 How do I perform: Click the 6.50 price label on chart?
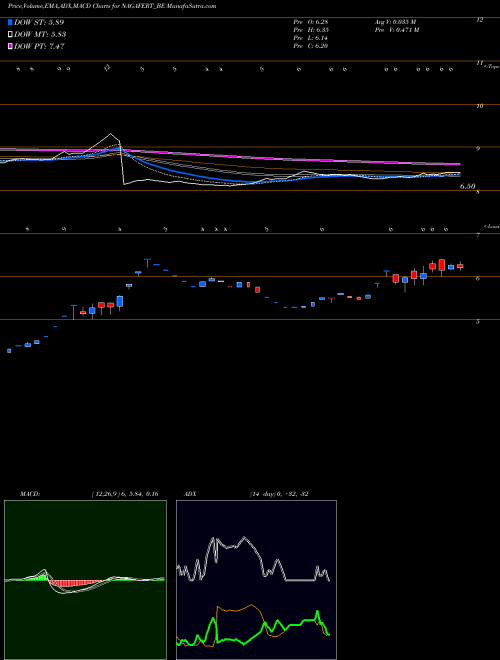[468, 186]
